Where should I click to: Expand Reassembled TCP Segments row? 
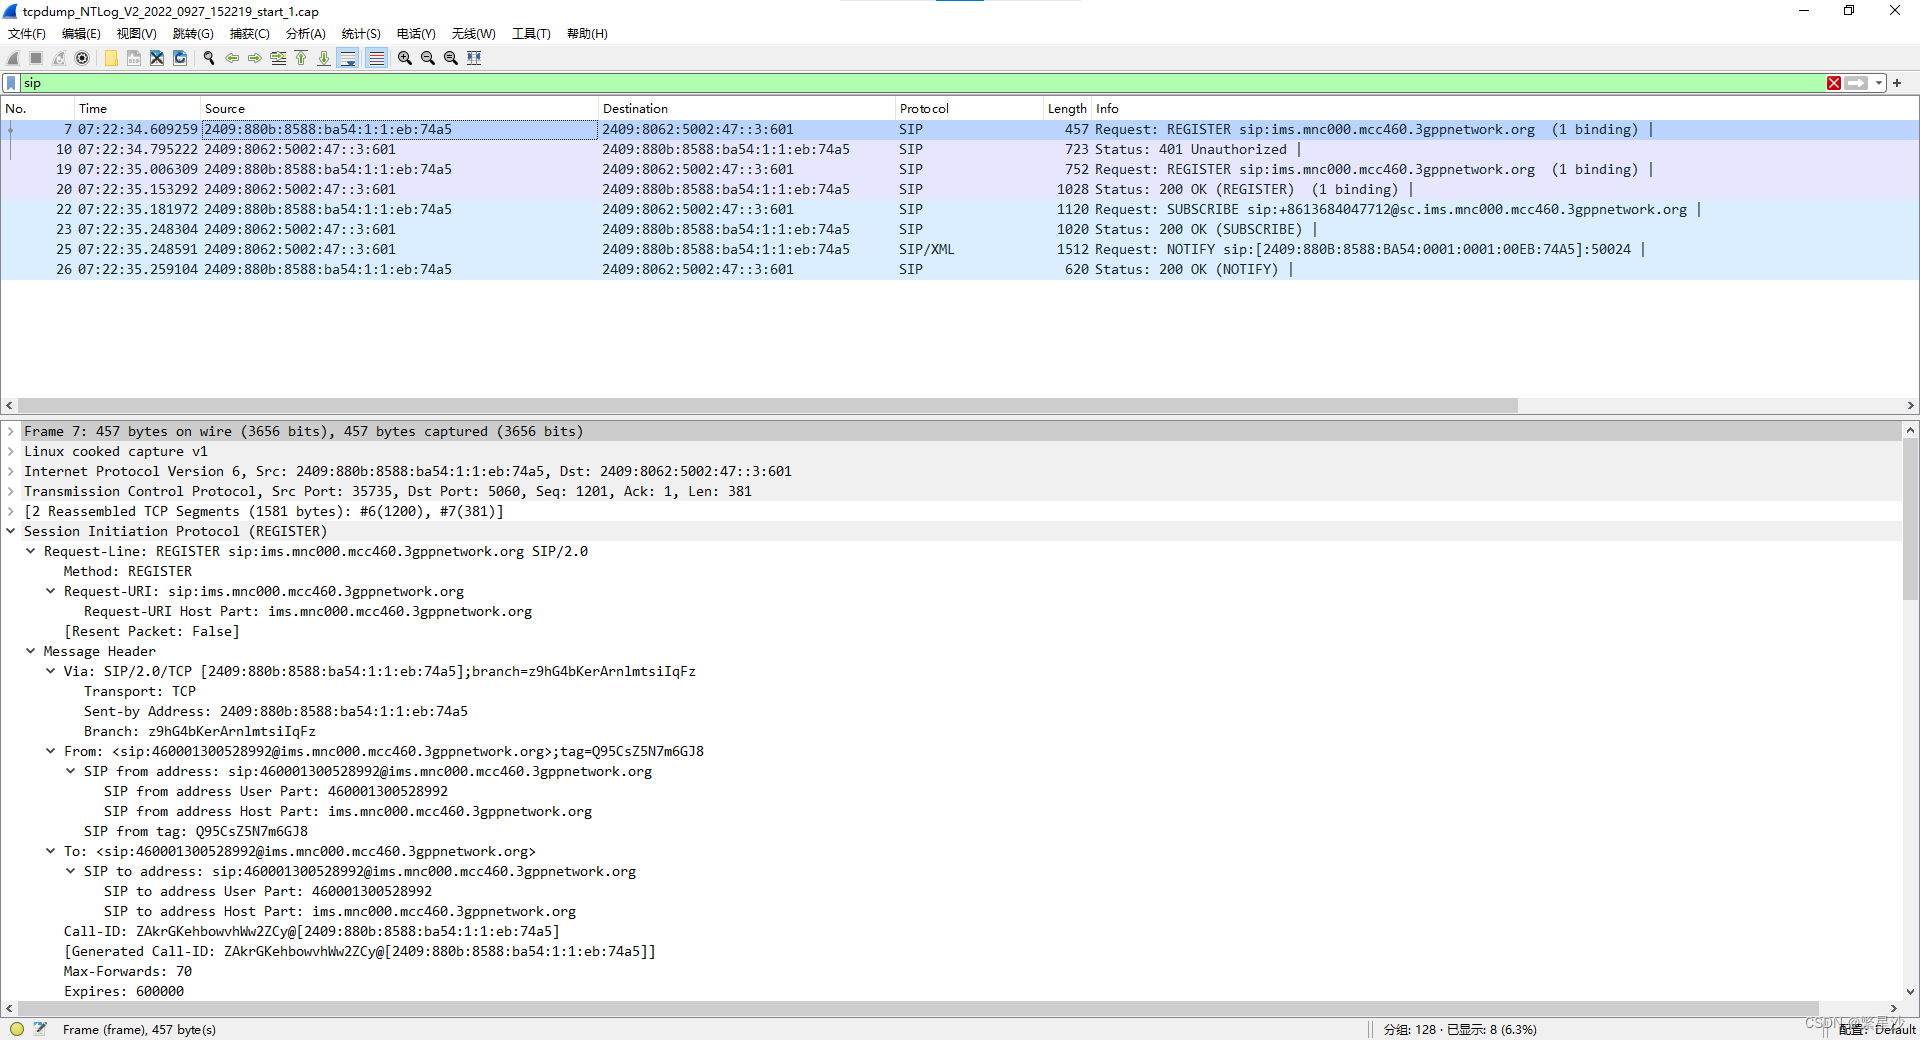pos(11,511)
